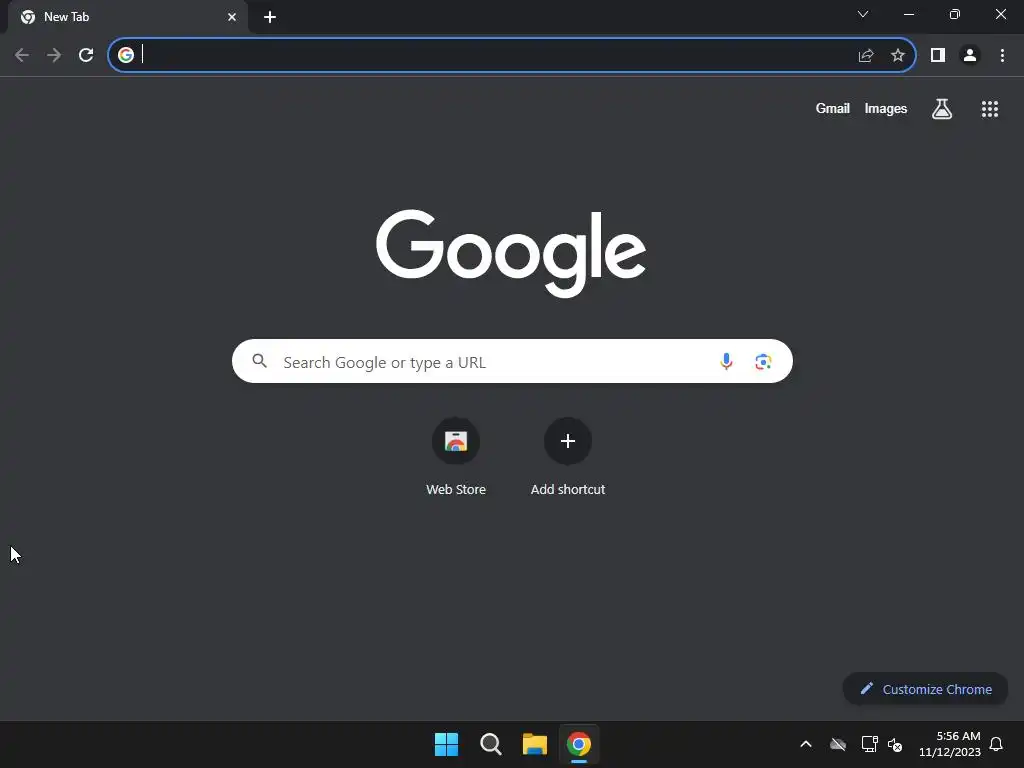The height and width of the screenshot is (768, 1024).
Task: Click the Chrome taskbar icon
Action: click(579, 744)
